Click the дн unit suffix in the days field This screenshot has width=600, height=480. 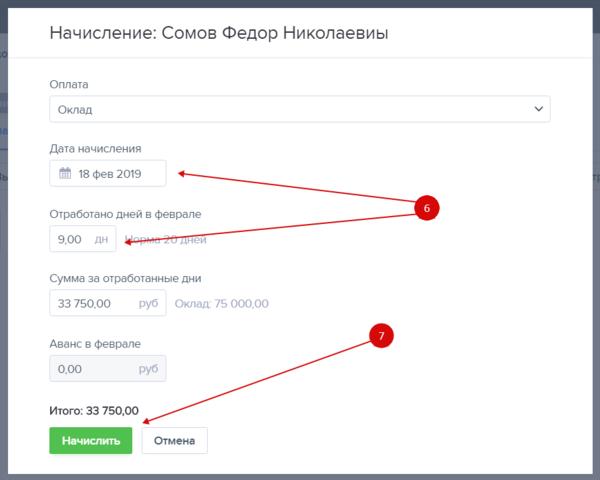[102, 239]
